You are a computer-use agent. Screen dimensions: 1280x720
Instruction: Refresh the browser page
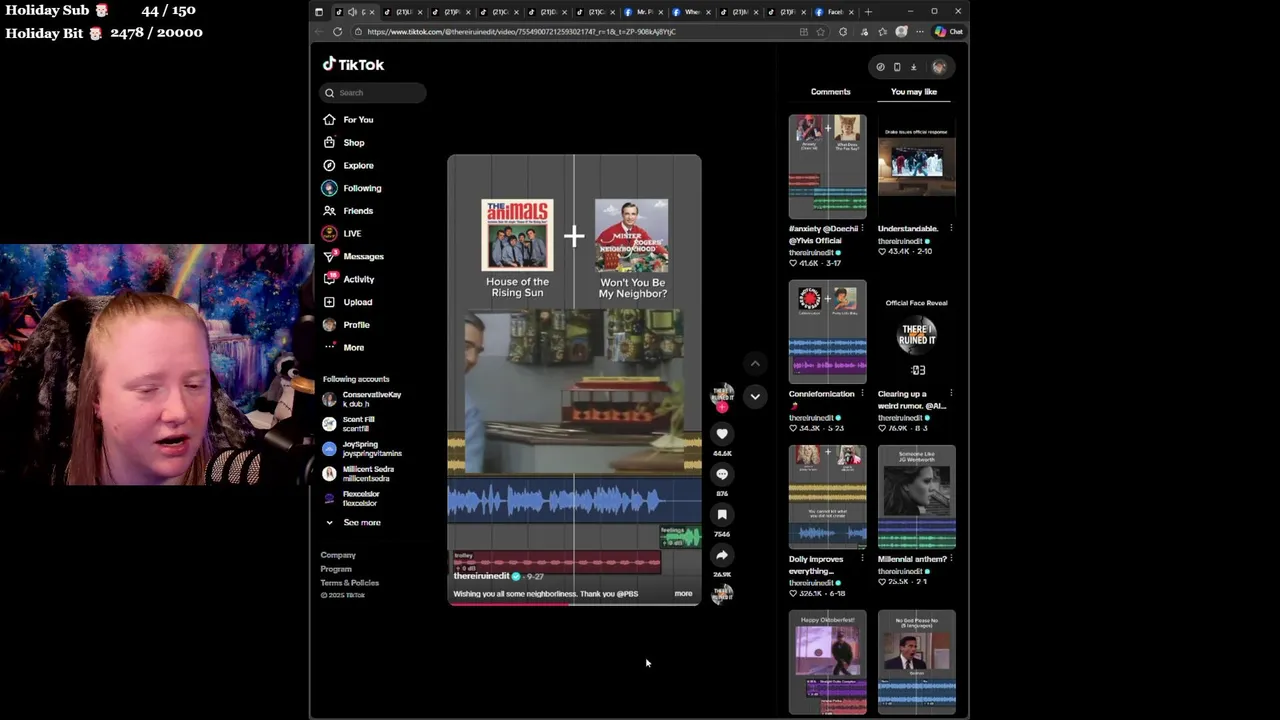click(337, 32)
